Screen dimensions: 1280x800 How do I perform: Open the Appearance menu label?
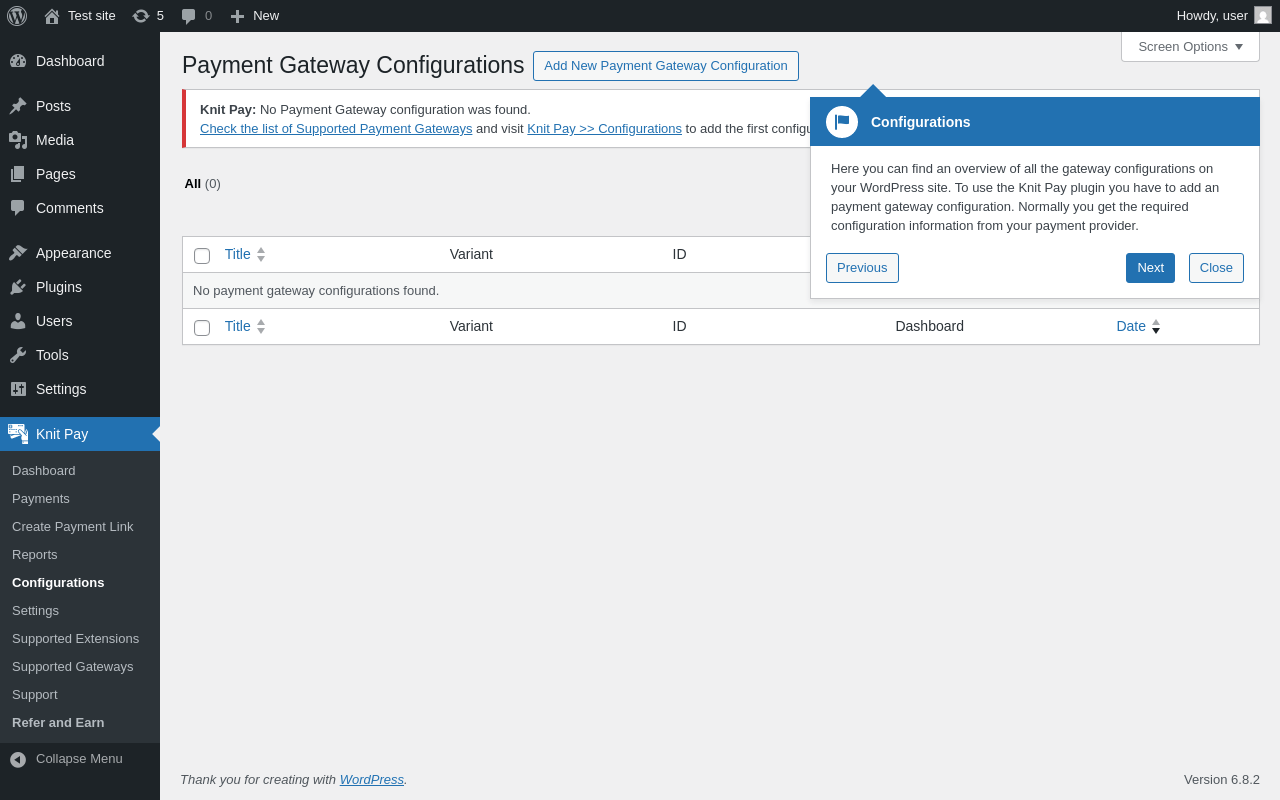74,253
